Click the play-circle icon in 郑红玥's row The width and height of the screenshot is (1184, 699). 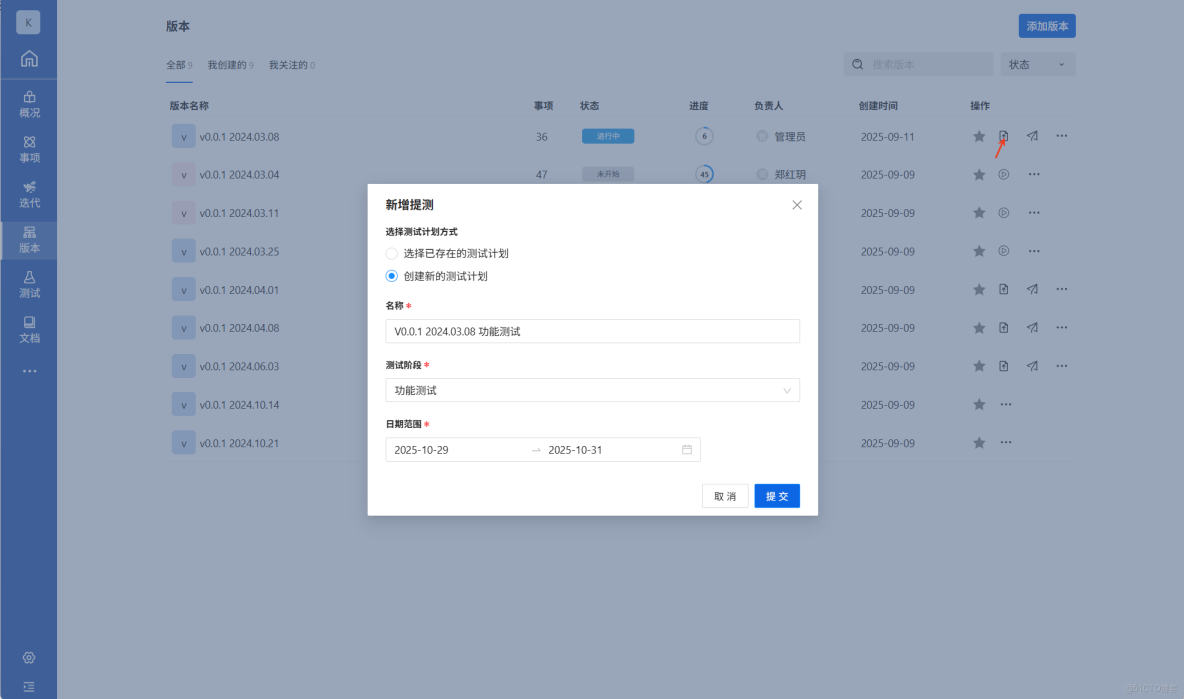1003,174
